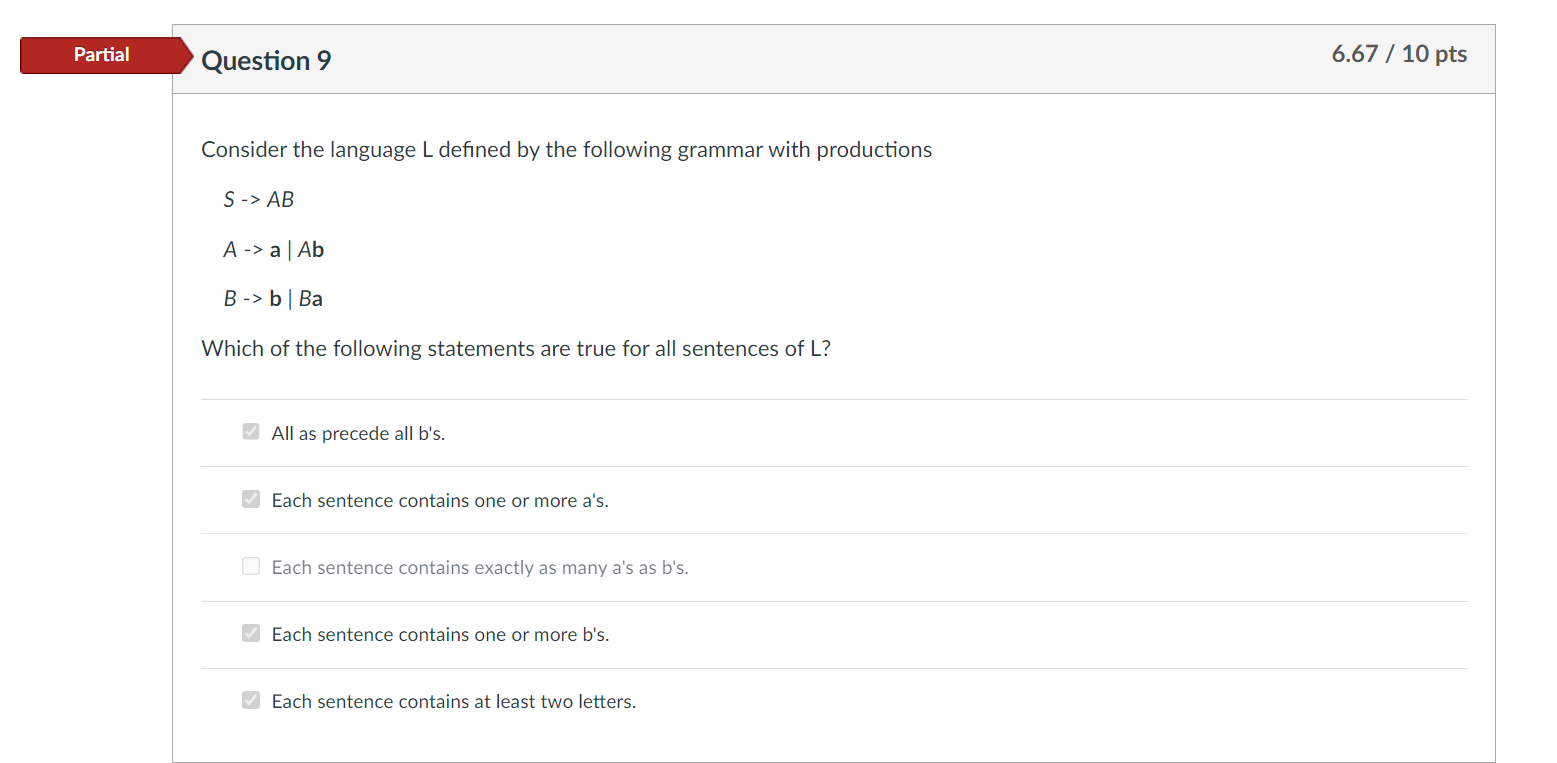Screen dimensions: 1557x763
Task: Click the '6.67 / 10 pts' score
Action: pos(1398,54)
